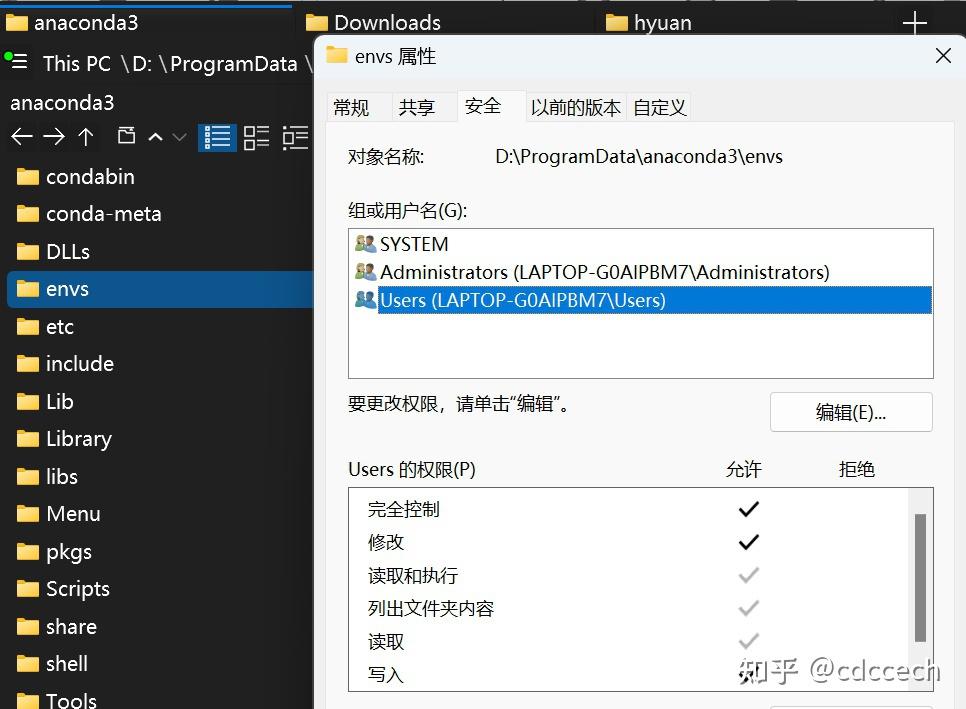Click the 读取 permission row
Screen dimensions: 966x709
(x=628, y=642)
